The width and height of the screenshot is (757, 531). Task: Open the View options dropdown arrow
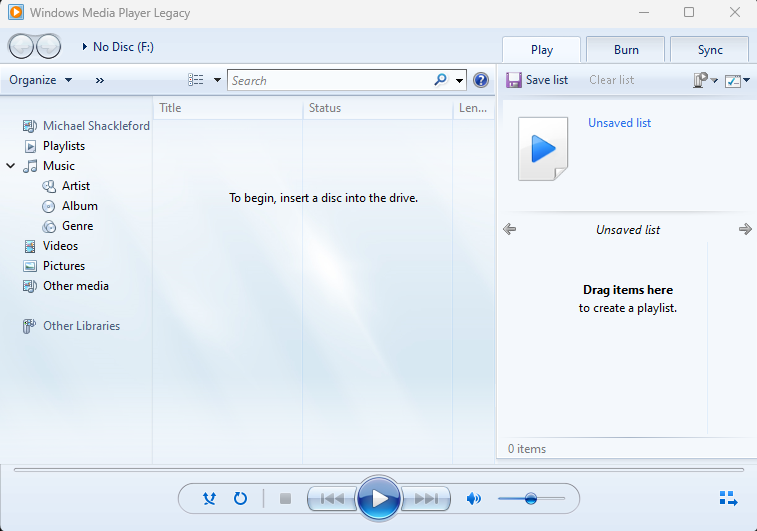click(x=217, y=80)
